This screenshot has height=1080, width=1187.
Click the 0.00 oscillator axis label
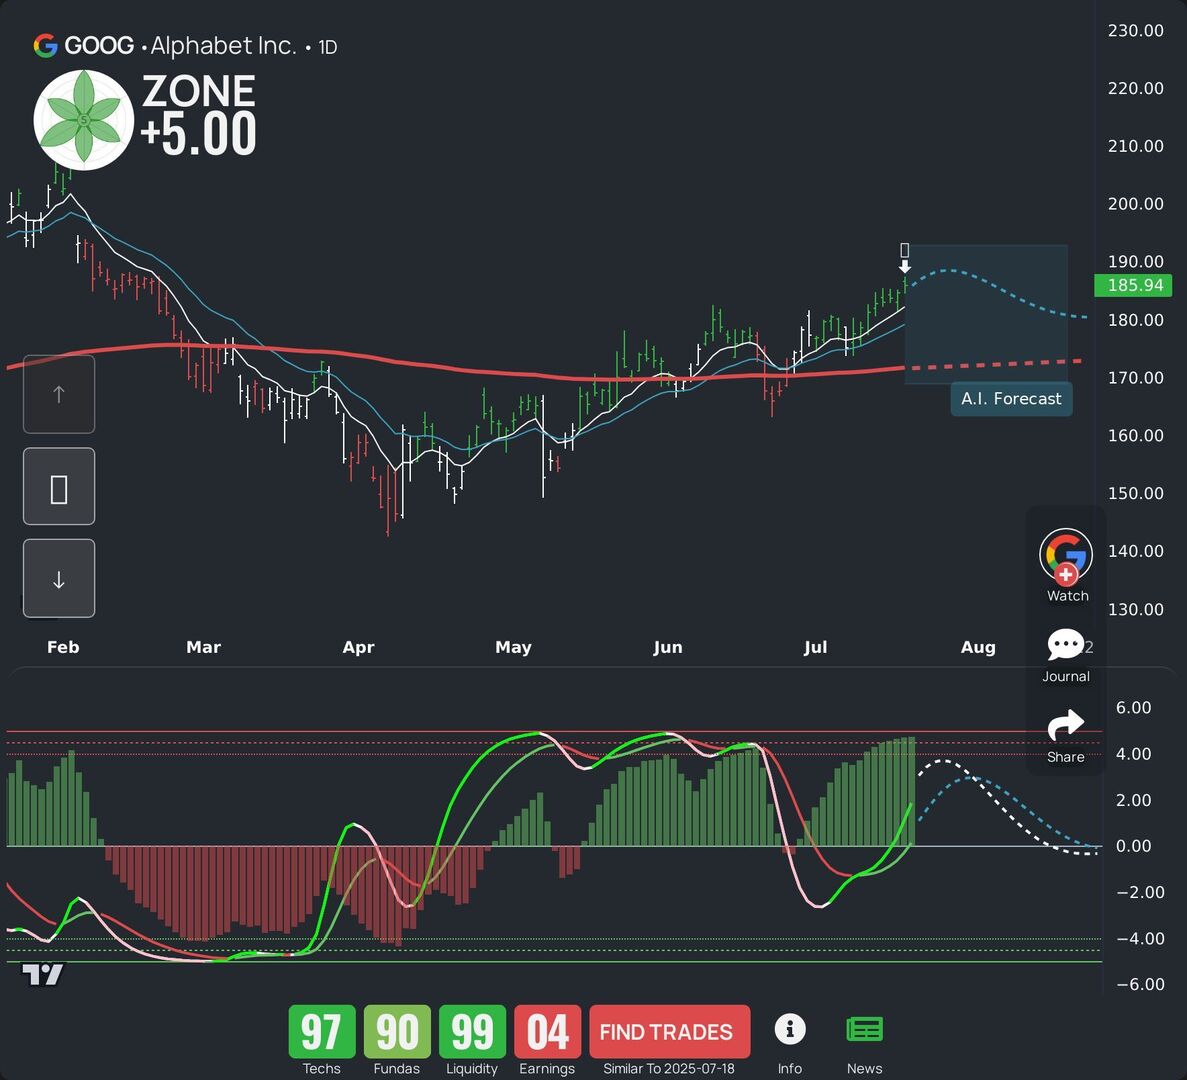pos(1133,846)
